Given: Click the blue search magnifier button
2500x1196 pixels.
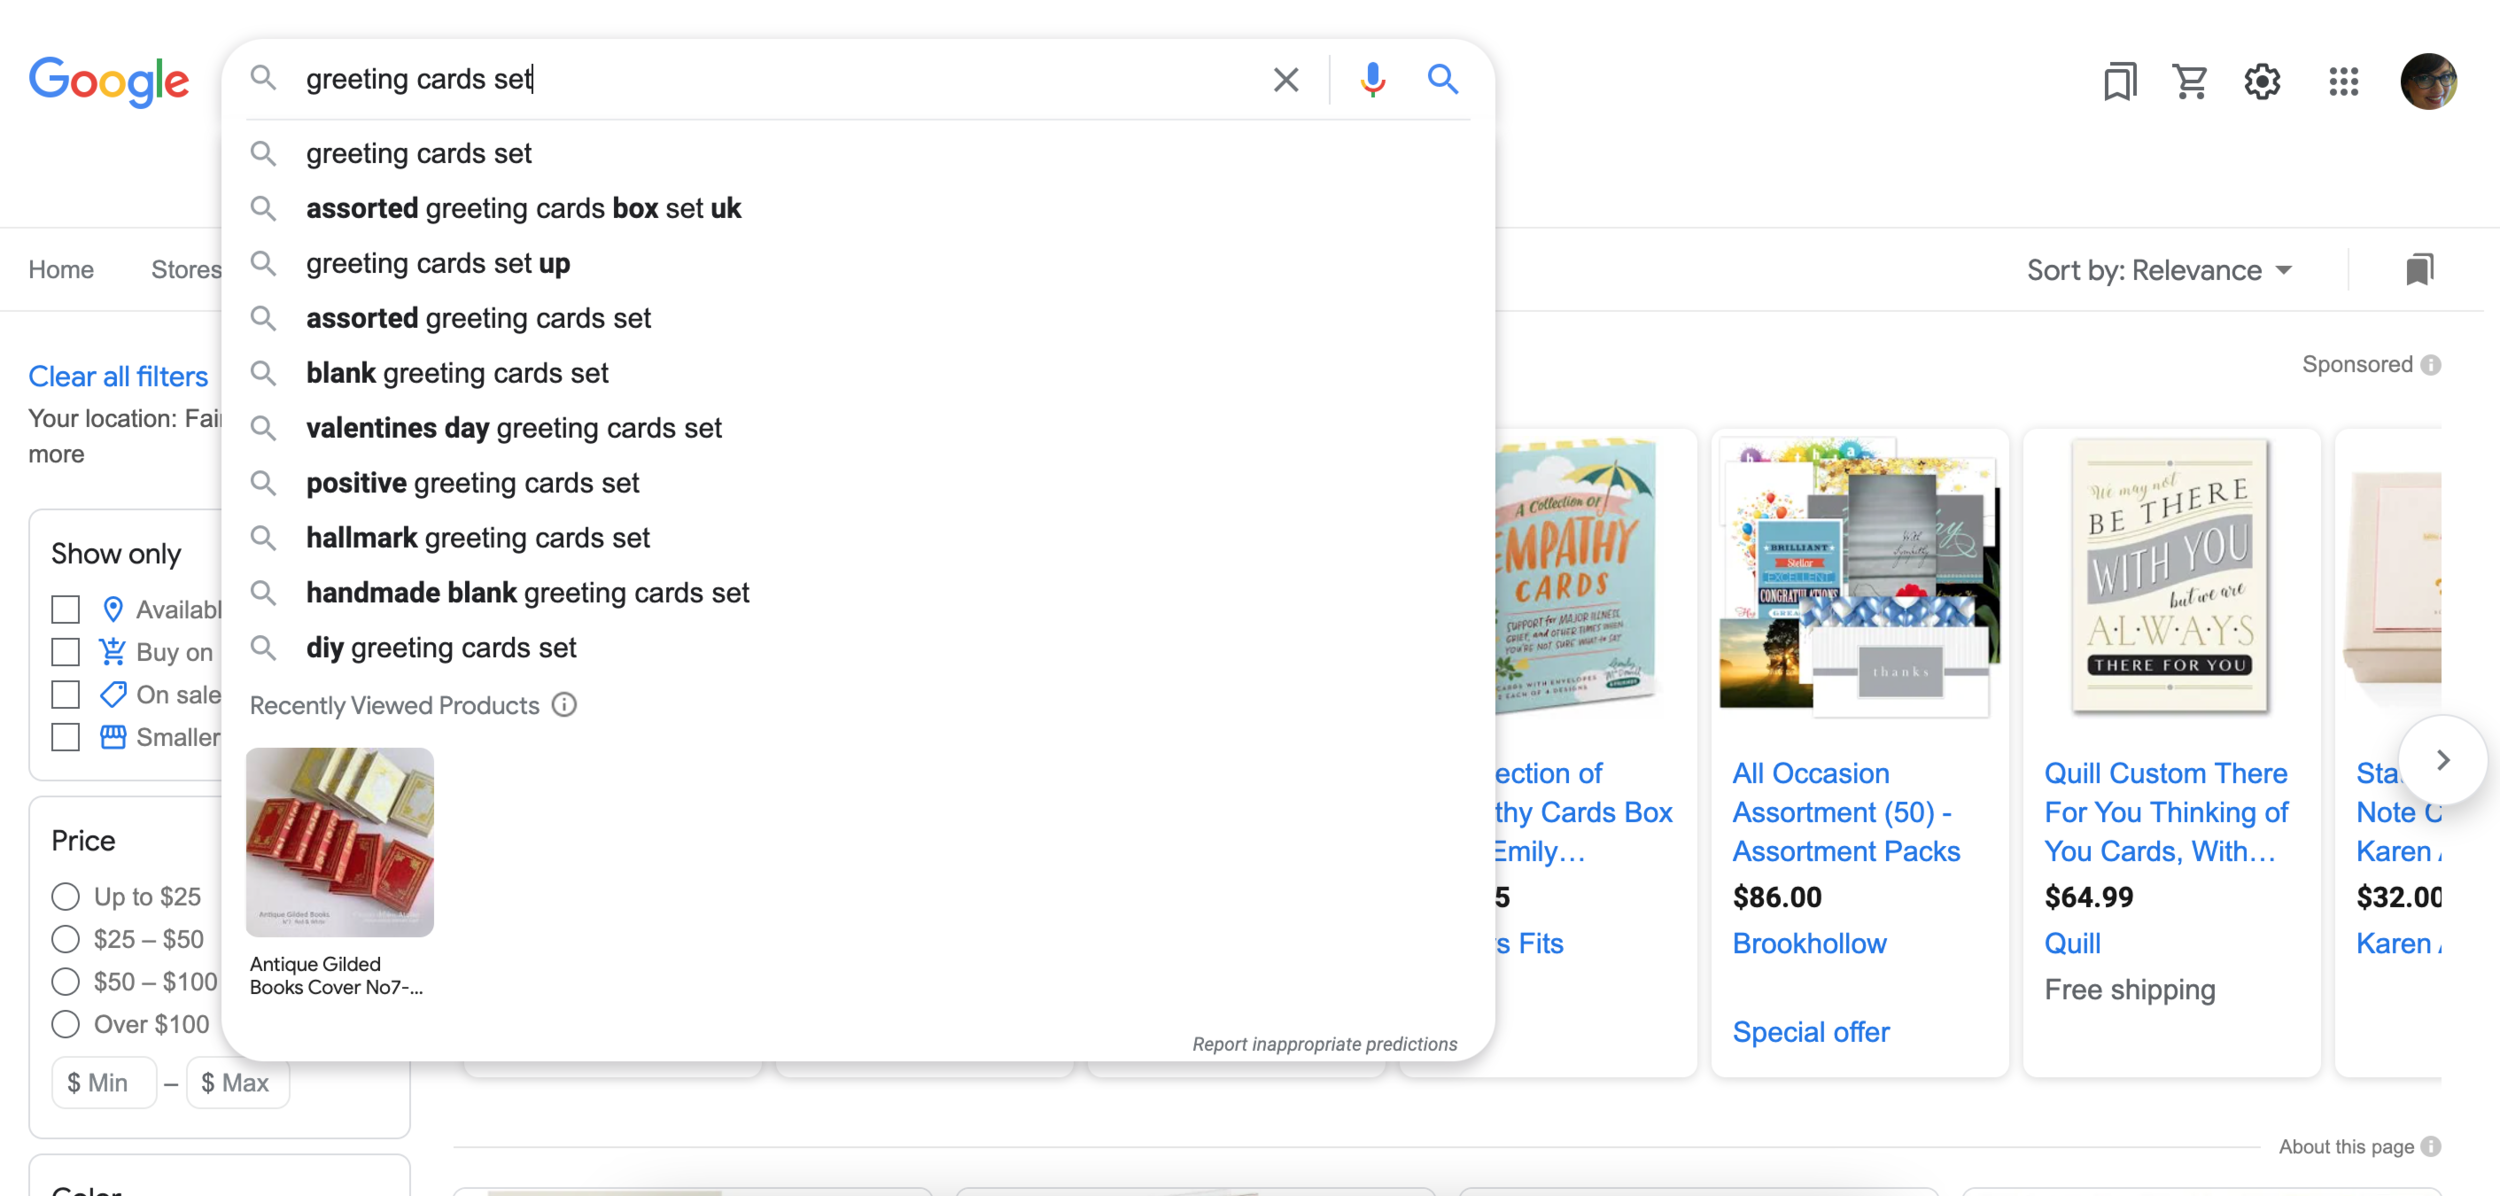Looking at the screenshot, I should (x=1442, y=79).
